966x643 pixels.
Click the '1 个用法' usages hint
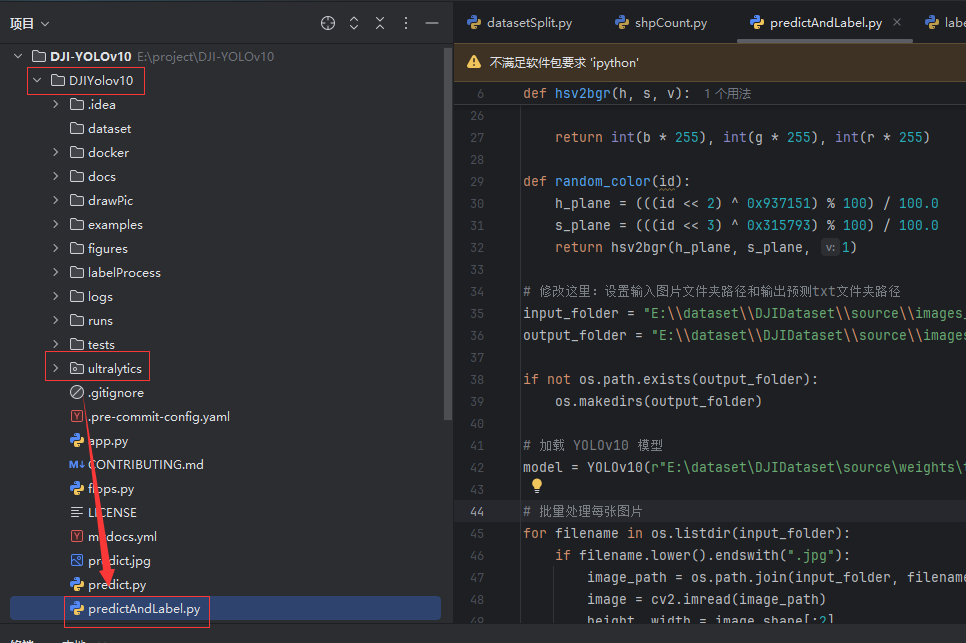pos(727,94)
